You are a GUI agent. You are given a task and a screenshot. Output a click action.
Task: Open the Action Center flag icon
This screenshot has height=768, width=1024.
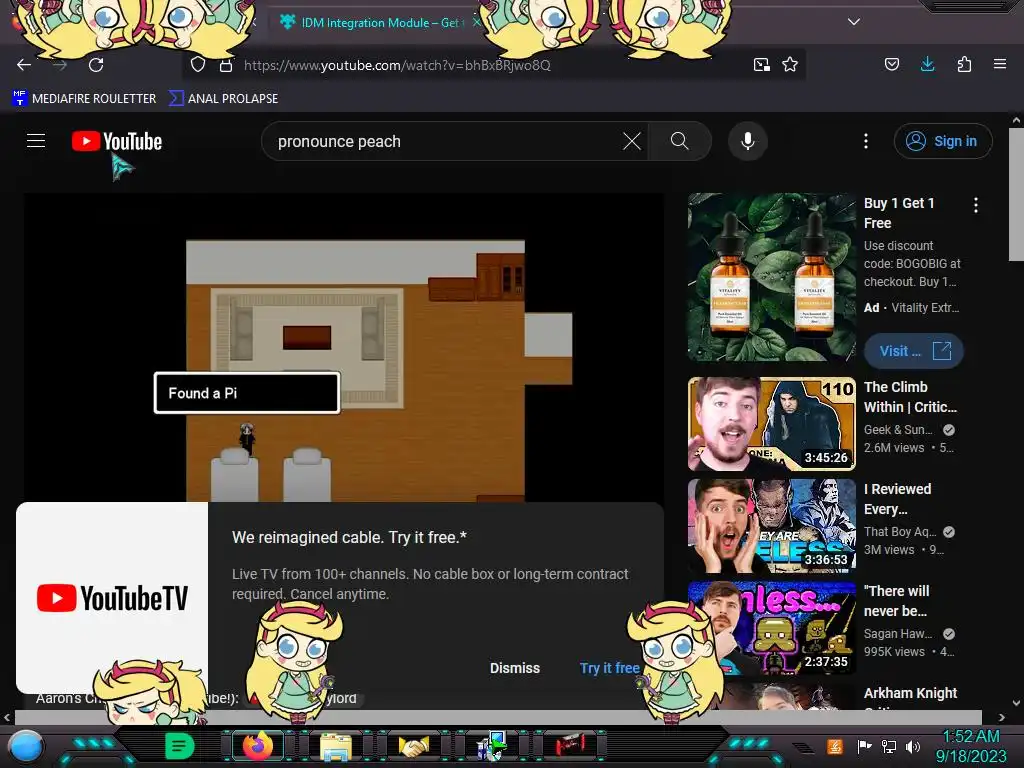coord(864,746)
